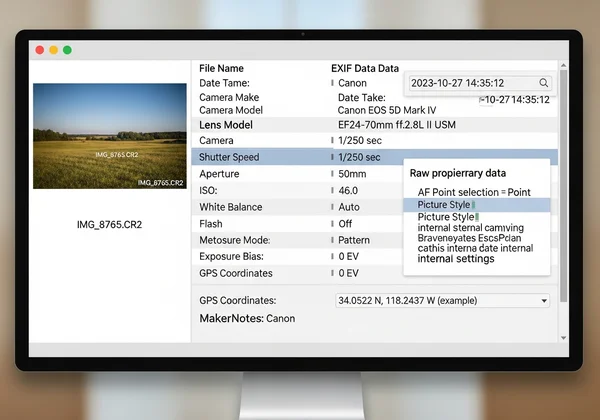Click the ISO row value 46.0
600x420 pixels.
pyautogui.click(x=348, y=190)
